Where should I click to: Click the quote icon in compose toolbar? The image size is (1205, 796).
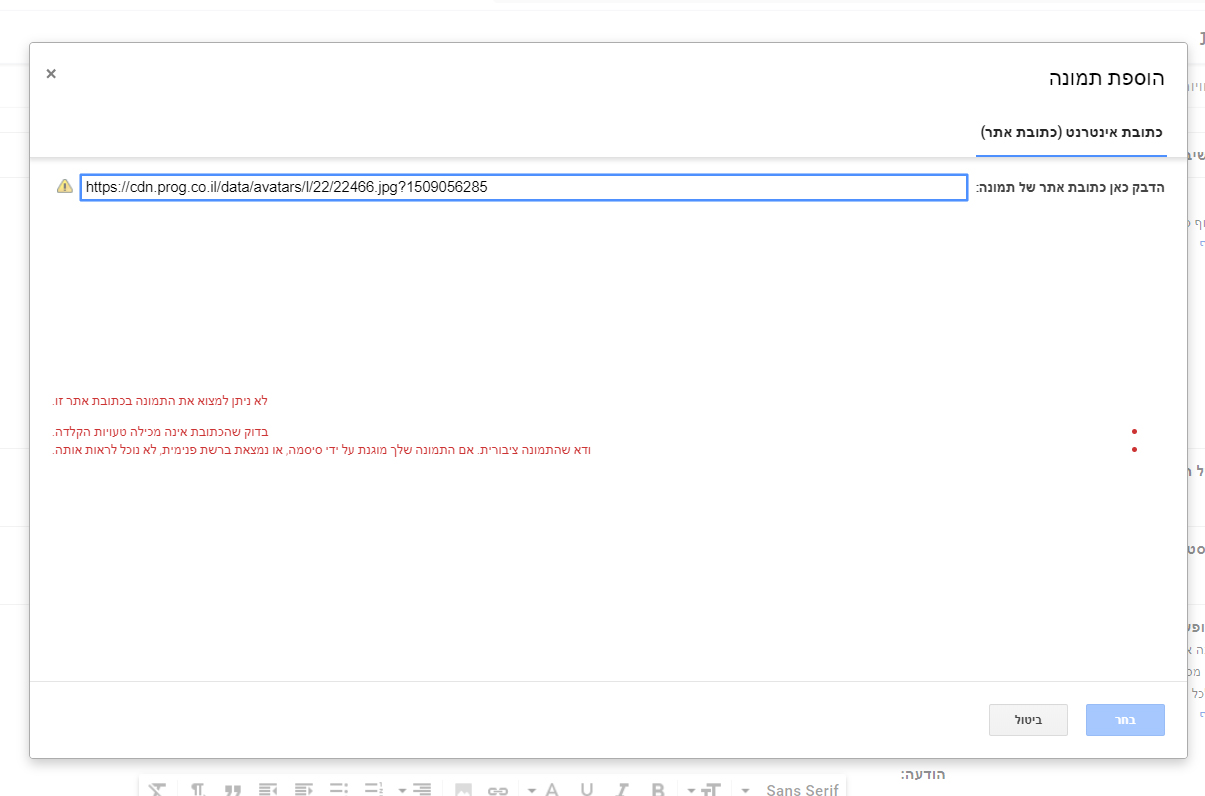pyautogui.click(x=233, y=790)
